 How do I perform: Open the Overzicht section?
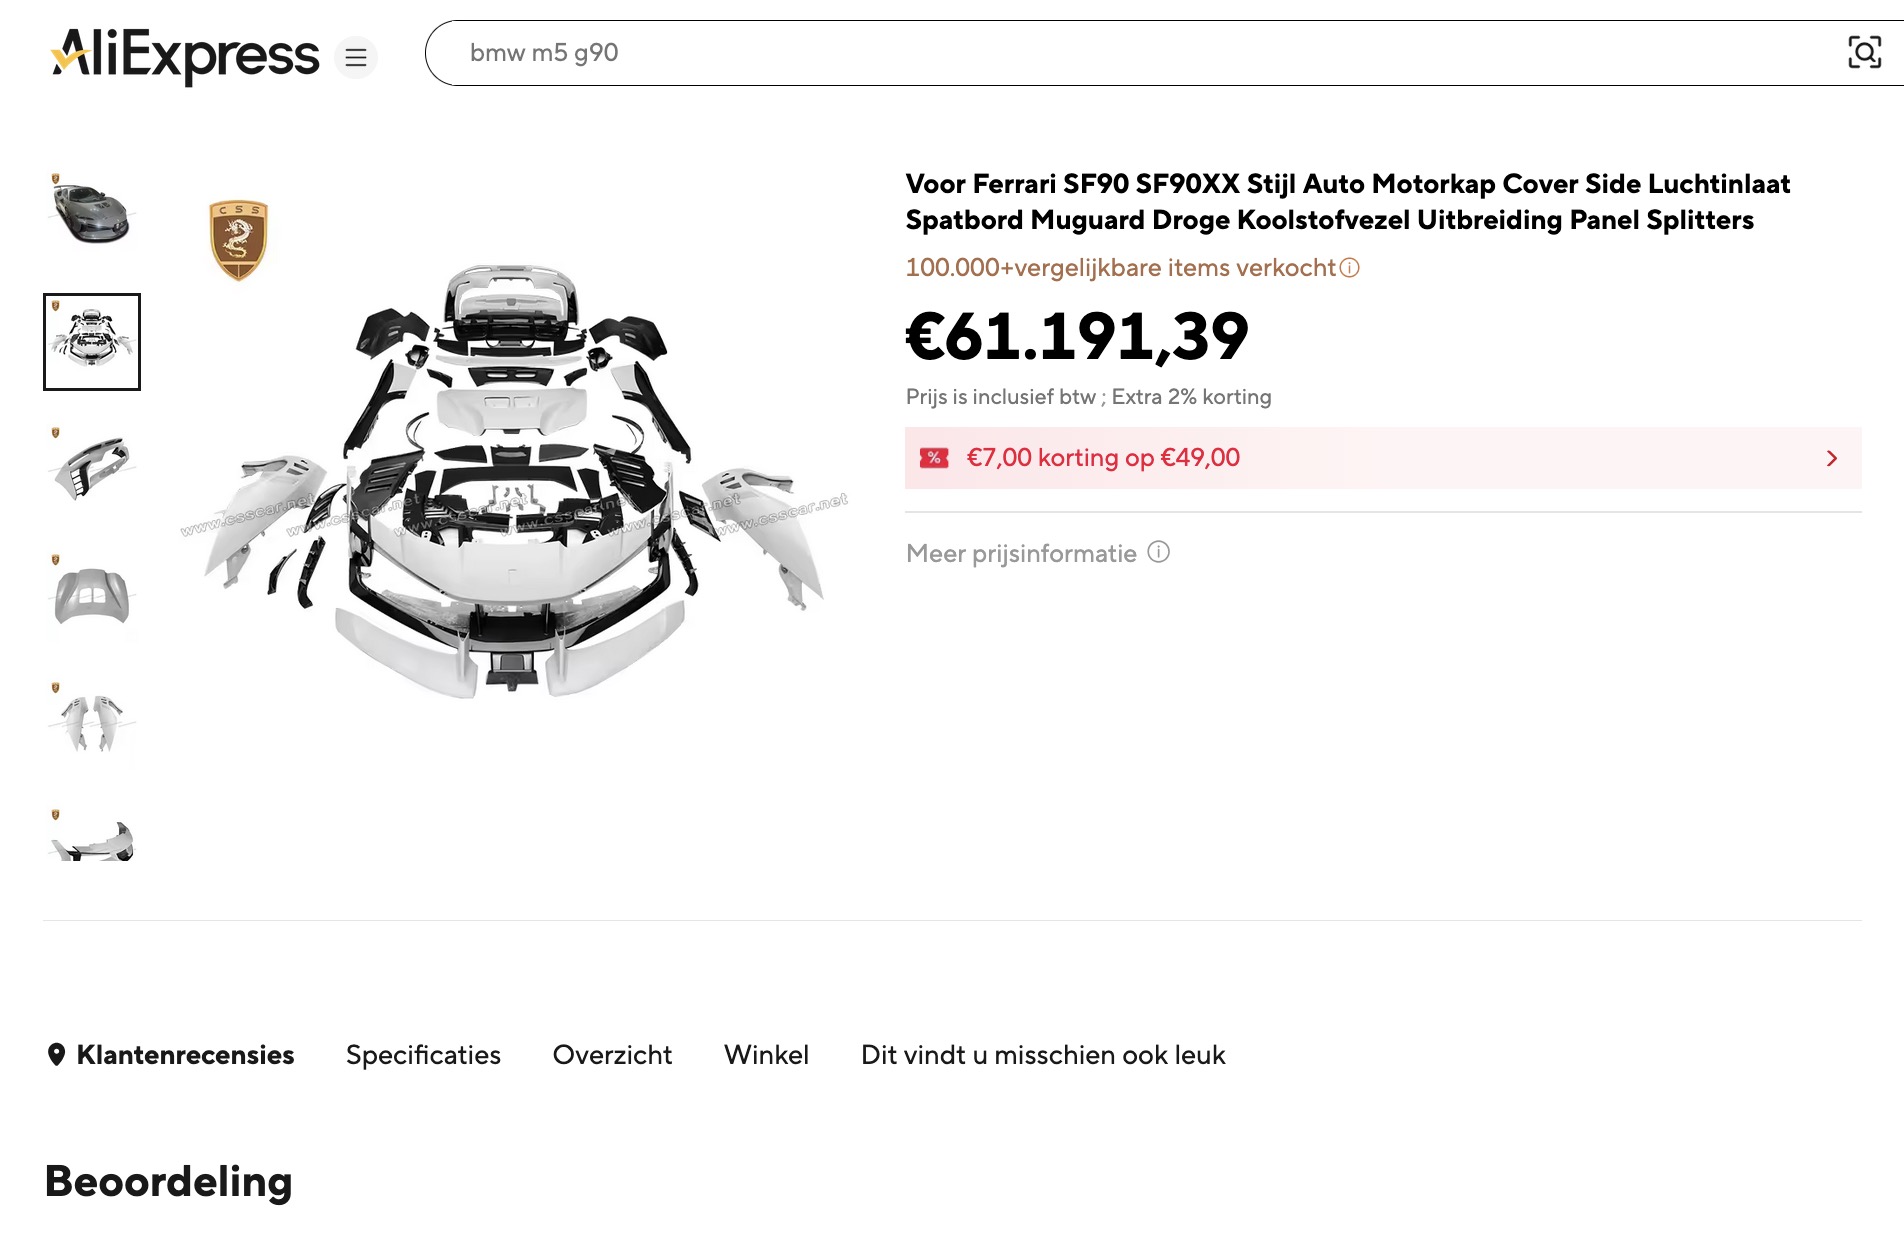pos(612,1055)
